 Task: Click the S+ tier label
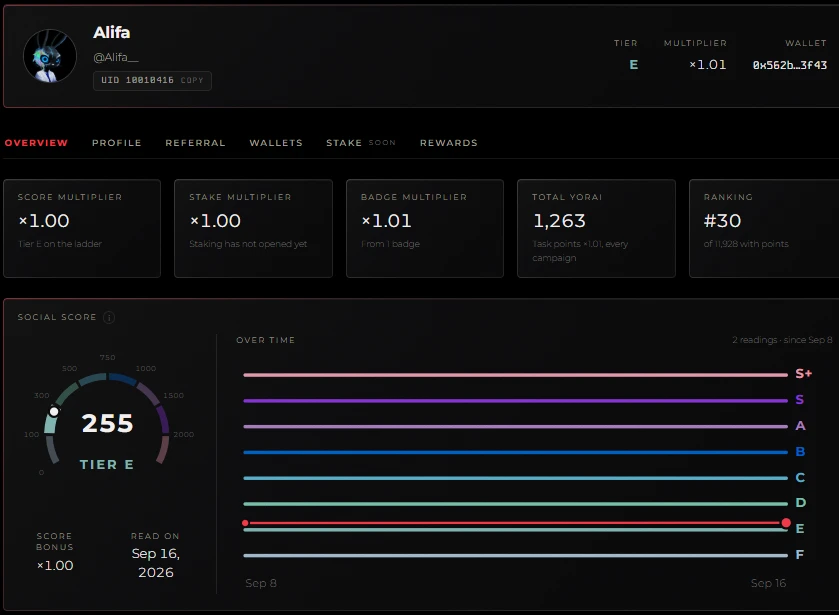pos(803,374)
